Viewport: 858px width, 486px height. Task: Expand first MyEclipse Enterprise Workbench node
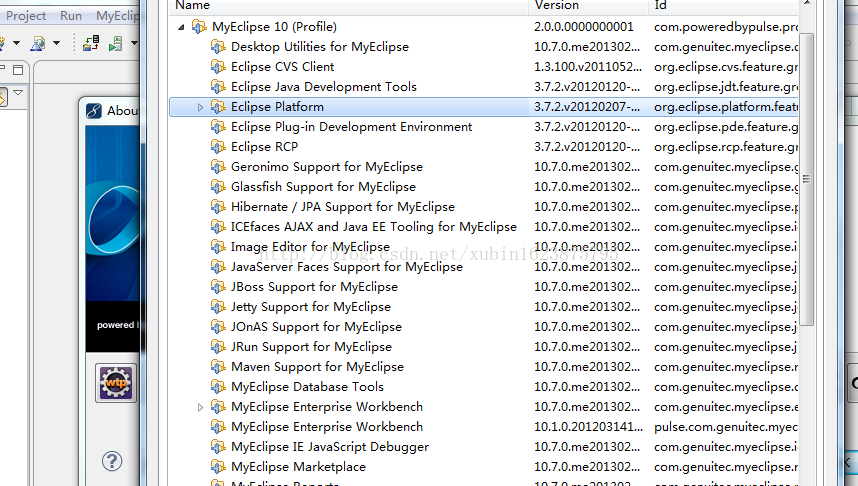point(200,407)
